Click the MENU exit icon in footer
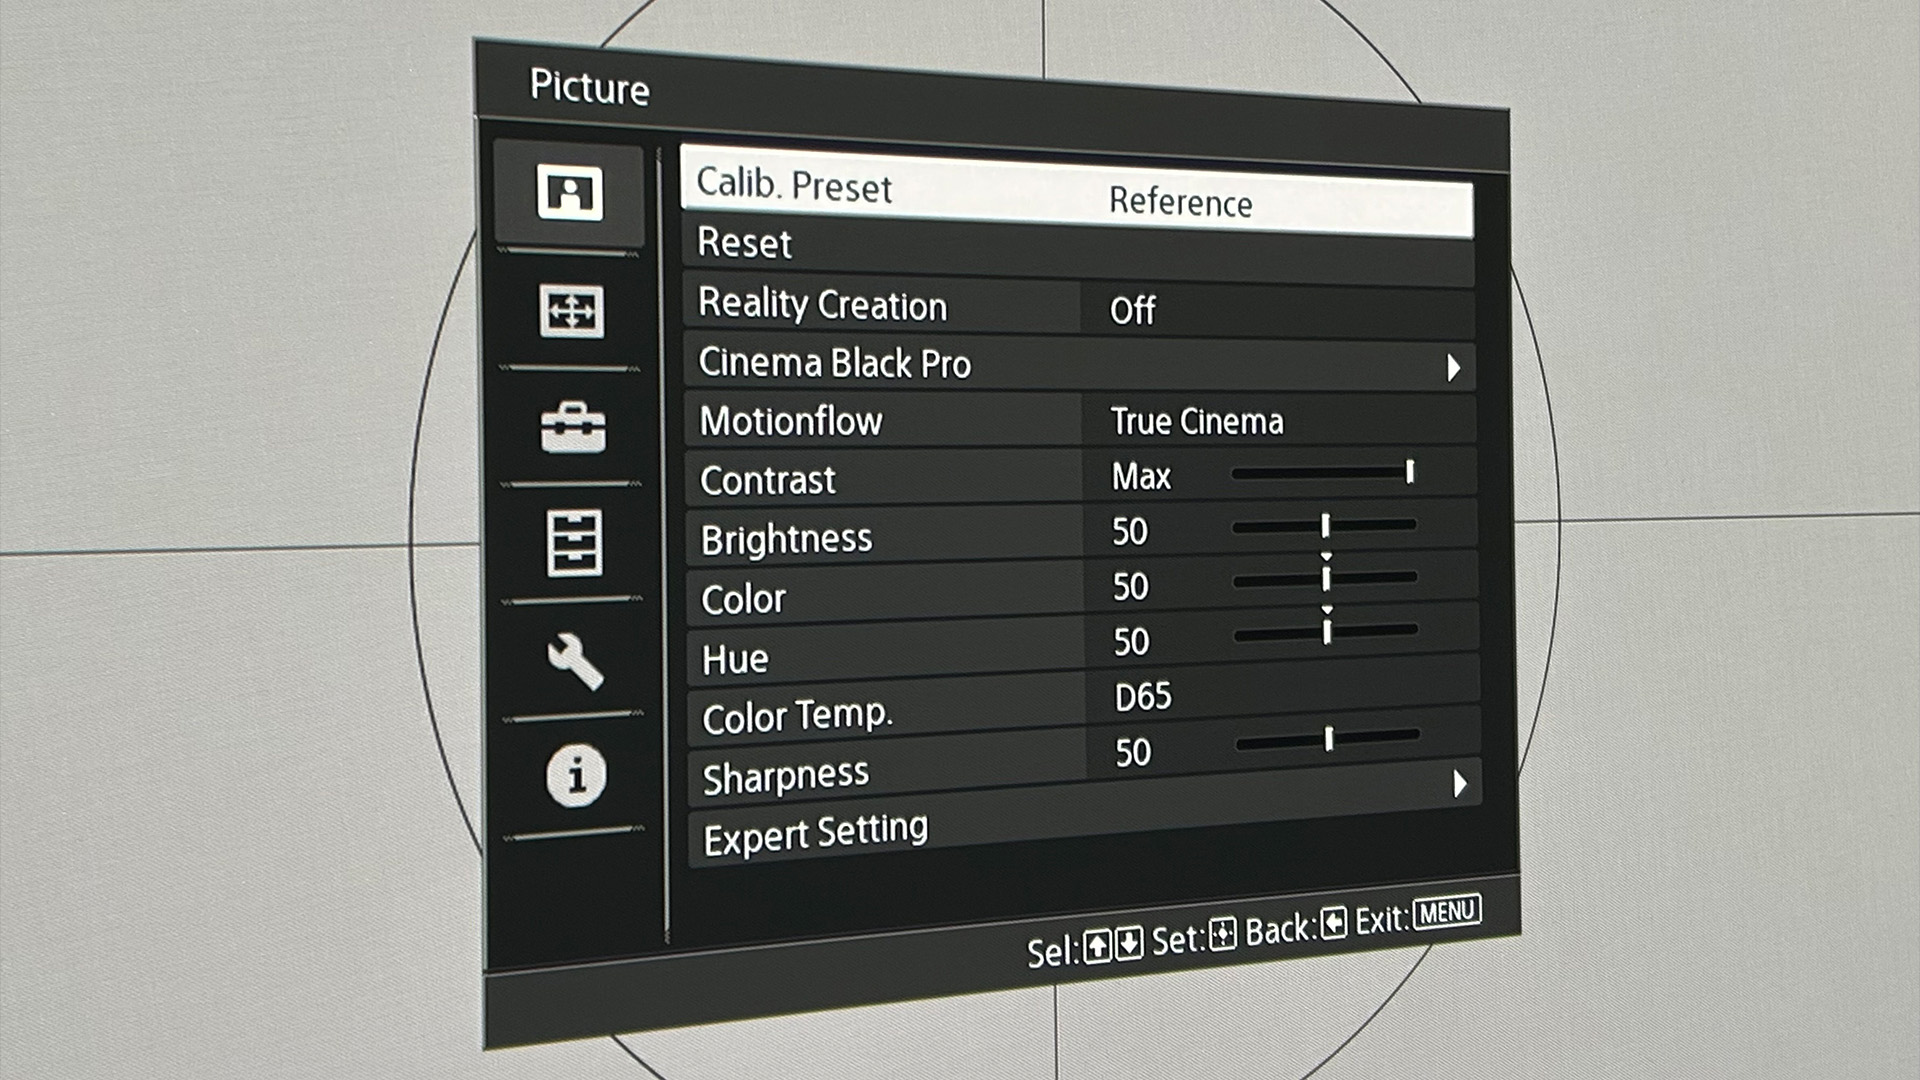1920x1080 pixels. click(1447, 912)
